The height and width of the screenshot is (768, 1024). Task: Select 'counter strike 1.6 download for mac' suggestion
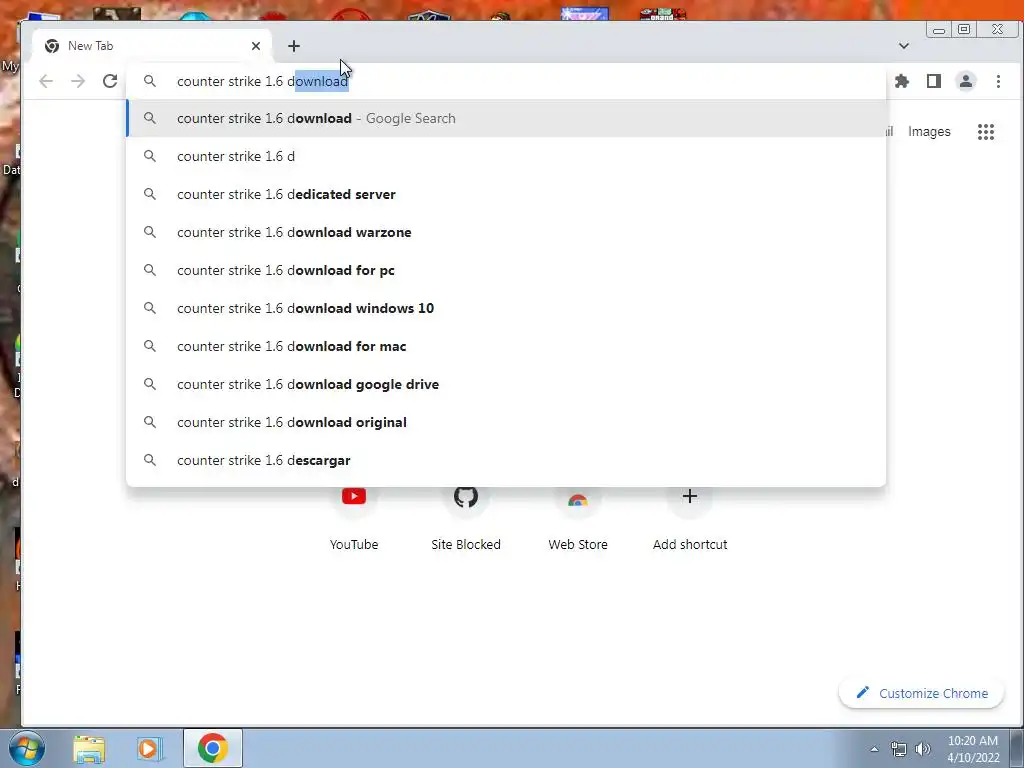click(506, 346)
